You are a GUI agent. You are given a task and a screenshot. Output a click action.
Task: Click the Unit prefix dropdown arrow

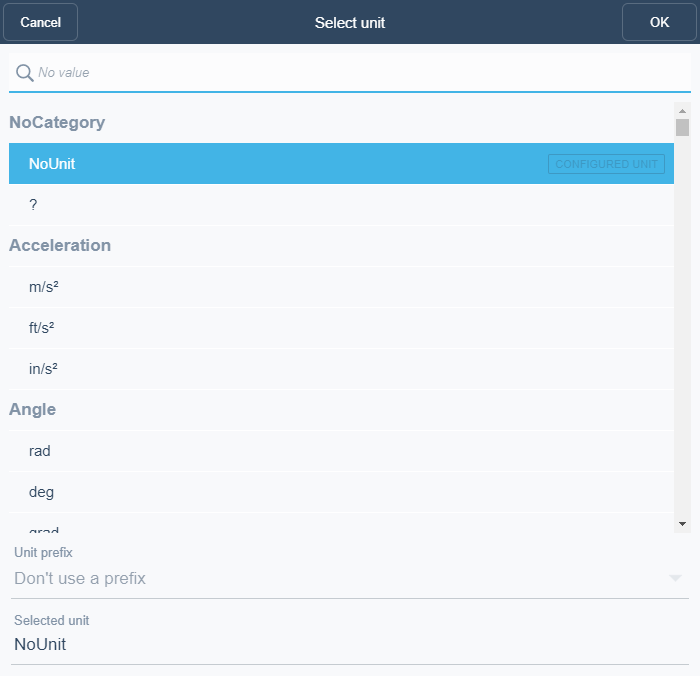pyautogui.click(x=675, y=579)
